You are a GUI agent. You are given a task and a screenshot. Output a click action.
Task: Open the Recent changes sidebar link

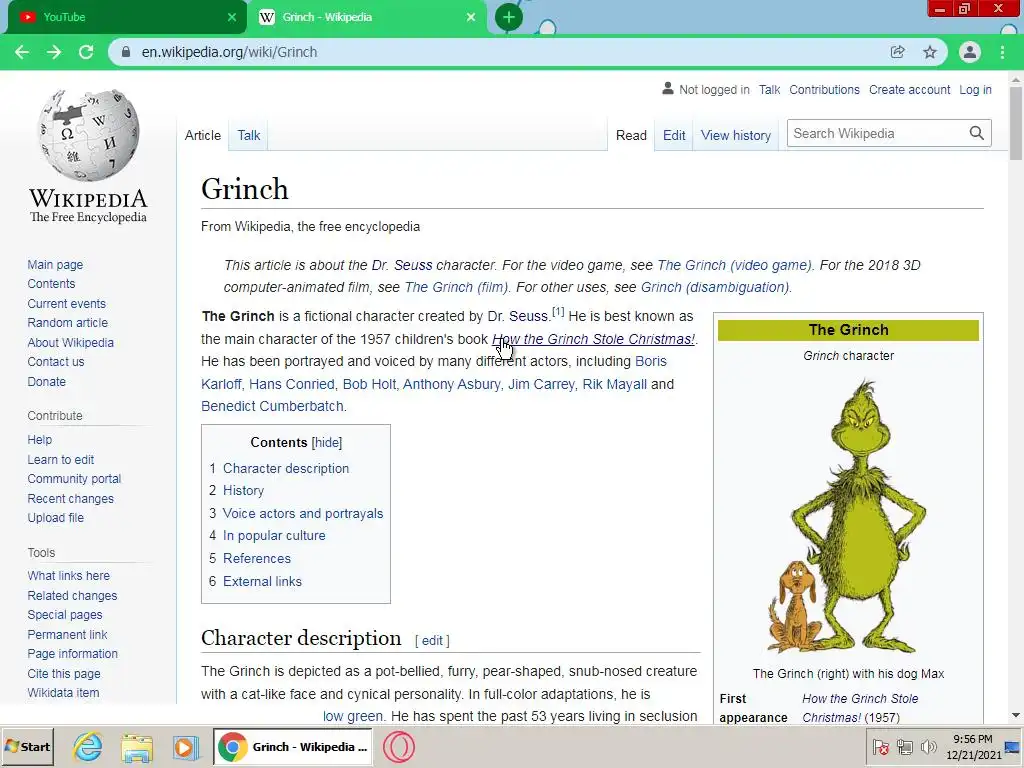click(x=71, y=498)
